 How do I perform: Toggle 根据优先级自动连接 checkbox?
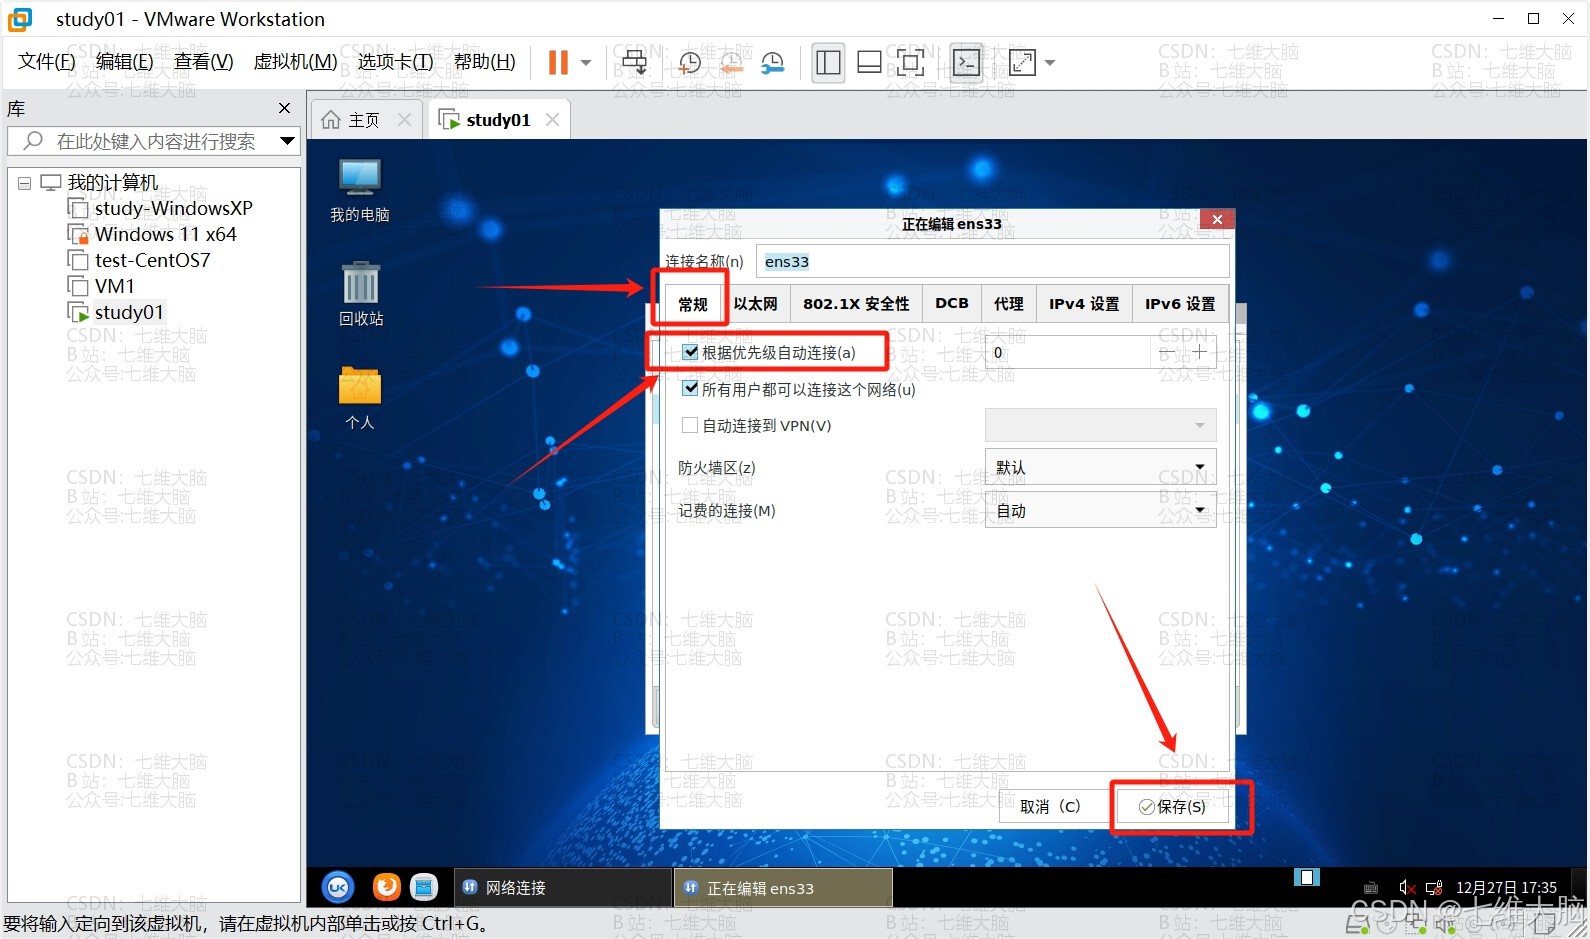coord(690,352)
